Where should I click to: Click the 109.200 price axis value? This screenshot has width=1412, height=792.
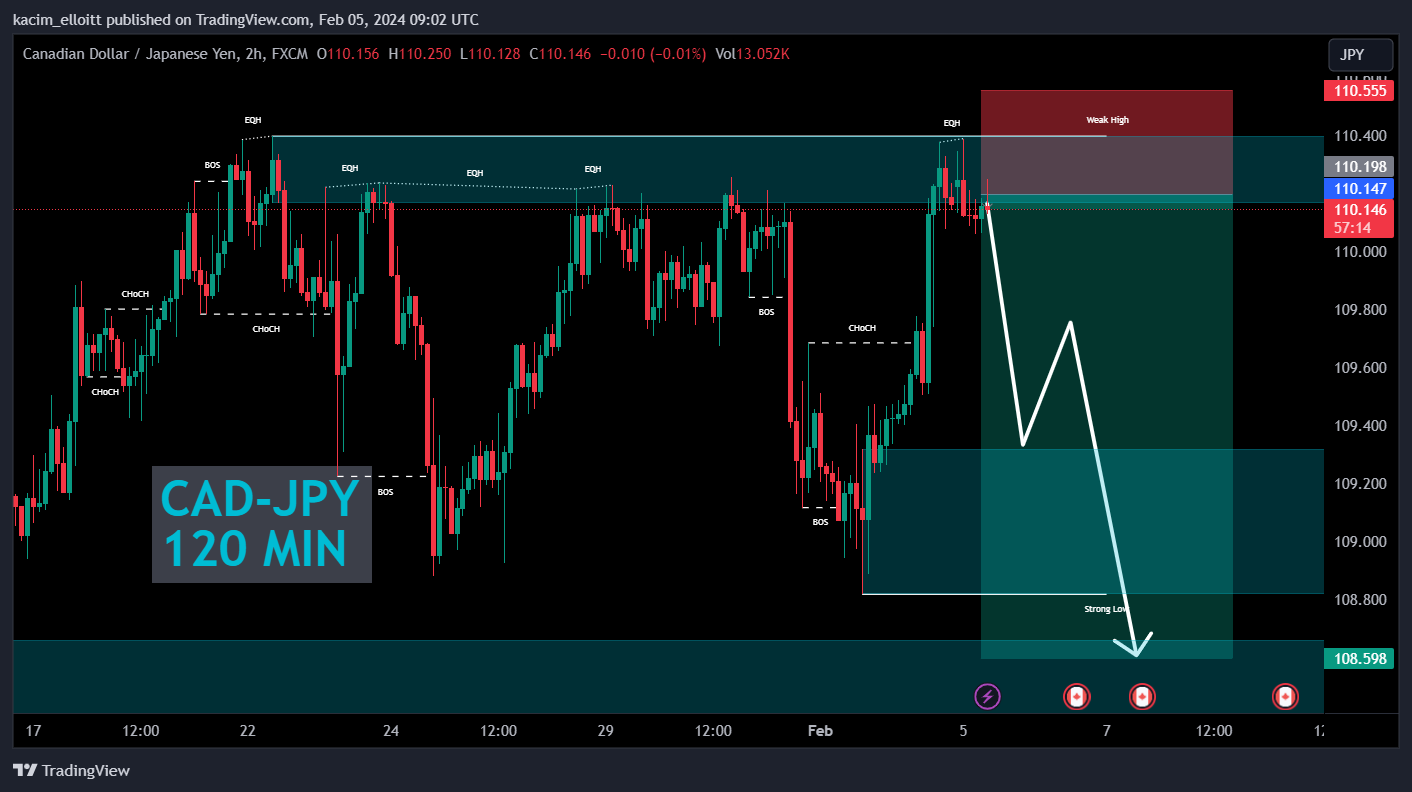coord(1359,484)
